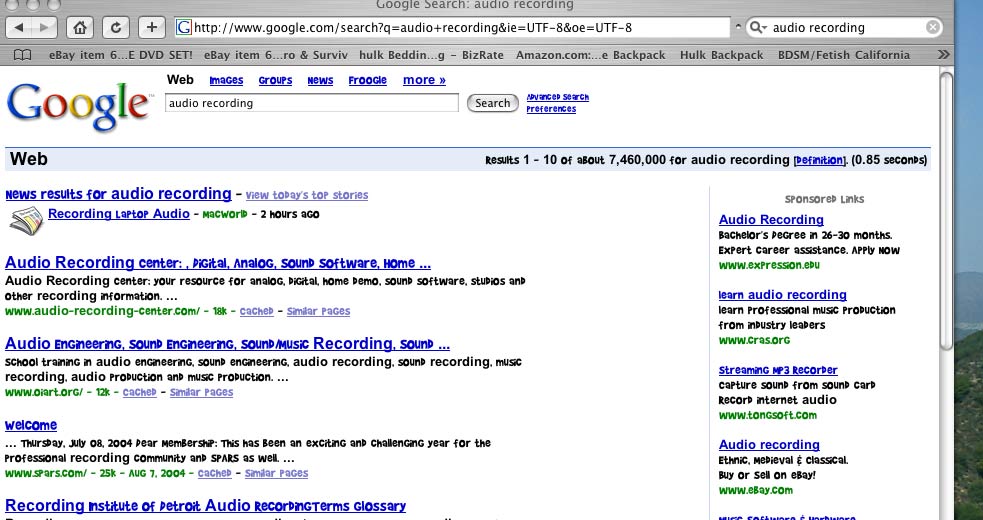The image size is (983, 520).
Task: Select the Web search tab
Action: [x=180, y=80]
